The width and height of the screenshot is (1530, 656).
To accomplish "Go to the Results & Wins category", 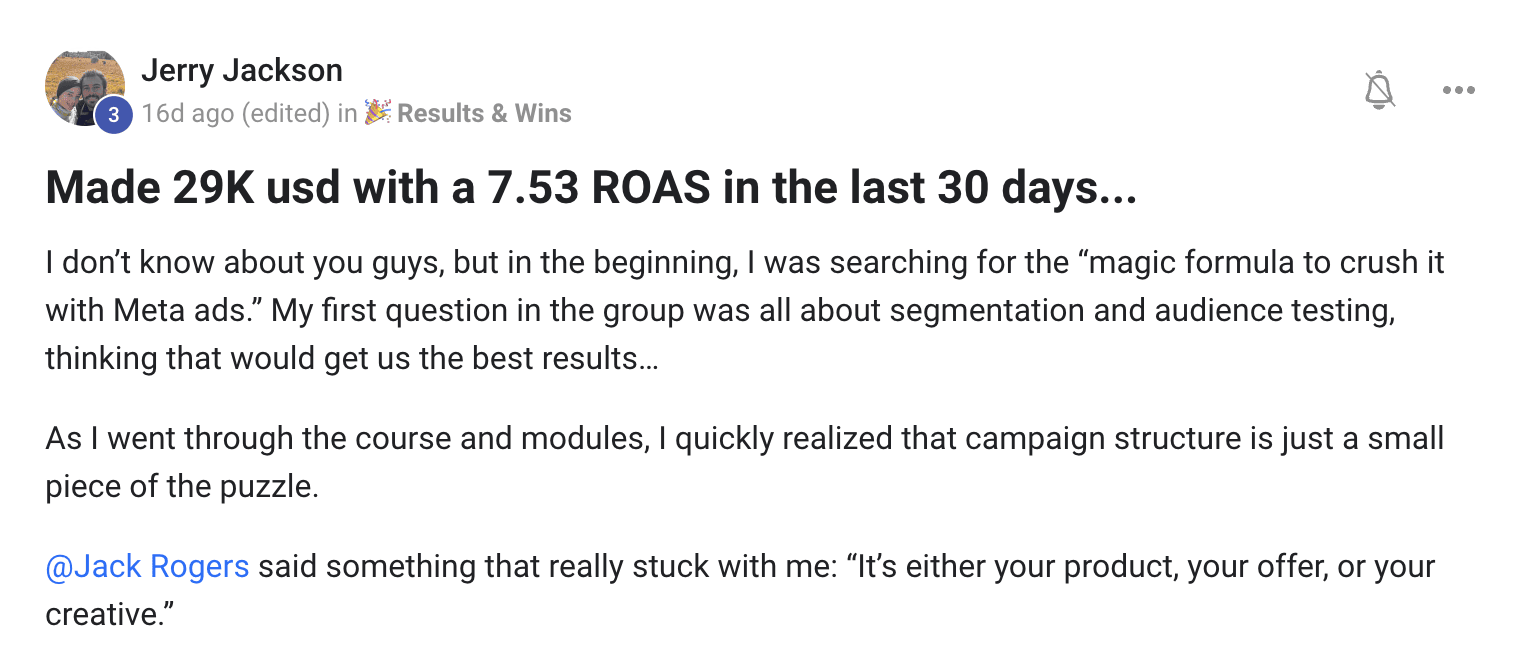I will (484, 113).
